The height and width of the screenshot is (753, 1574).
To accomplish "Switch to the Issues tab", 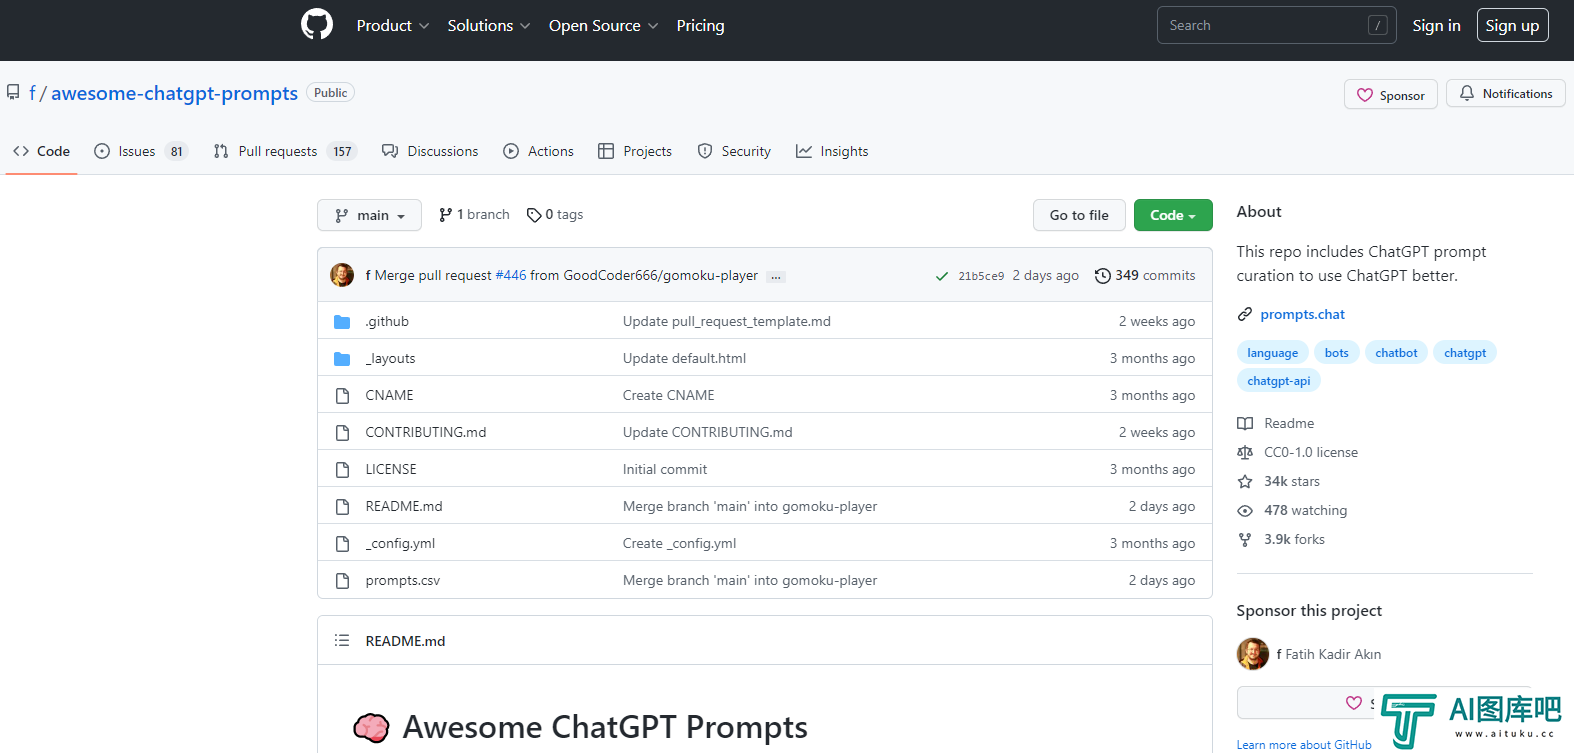I will click(140, 152).
